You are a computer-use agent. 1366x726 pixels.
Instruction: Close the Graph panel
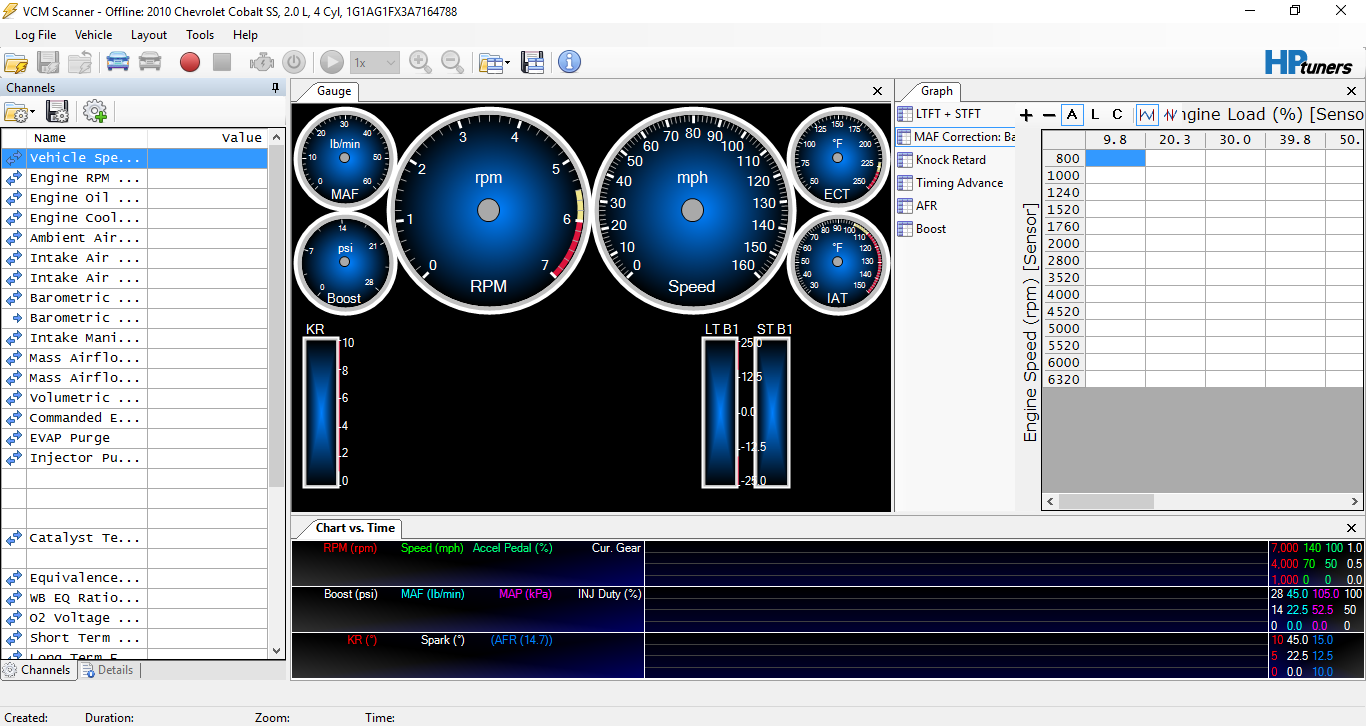[x=1352, y=91]
